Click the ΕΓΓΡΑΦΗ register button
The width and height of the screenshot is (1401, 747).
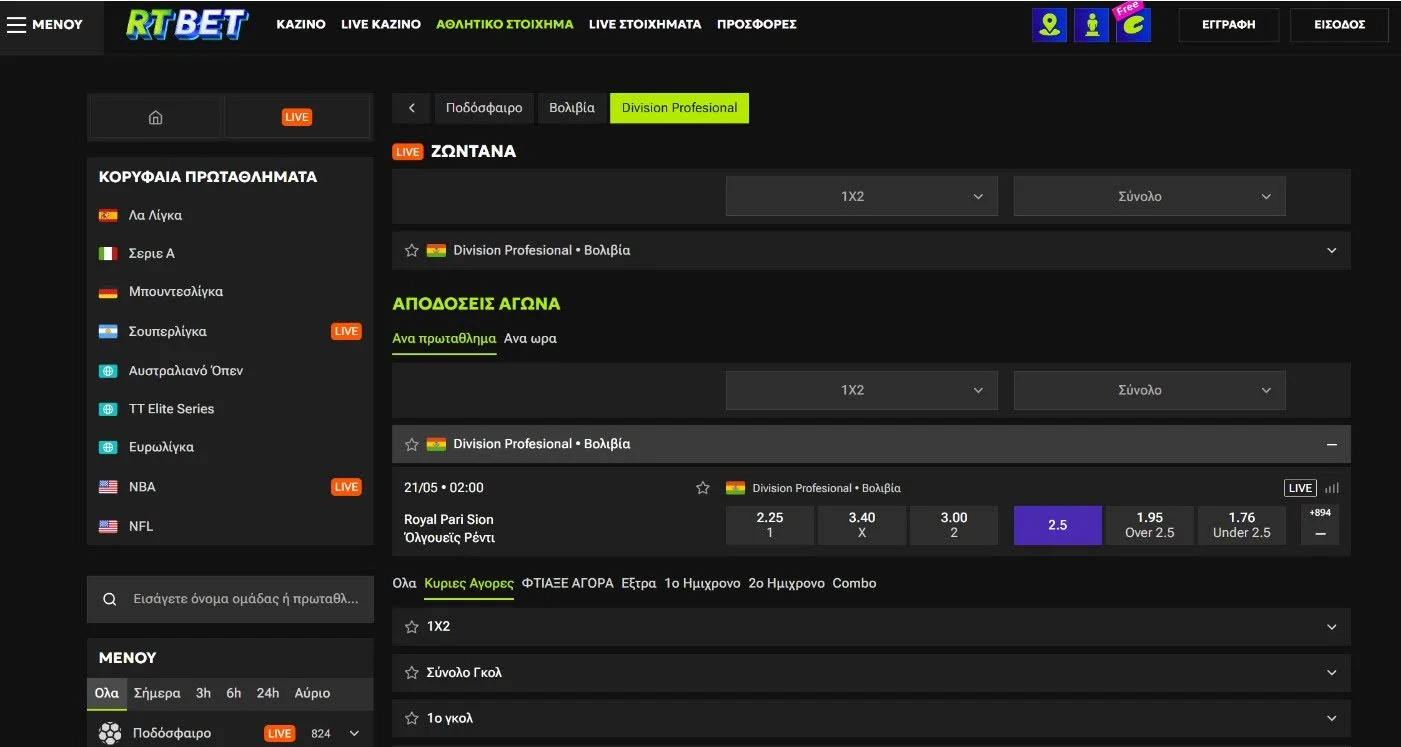[1228, 25]
